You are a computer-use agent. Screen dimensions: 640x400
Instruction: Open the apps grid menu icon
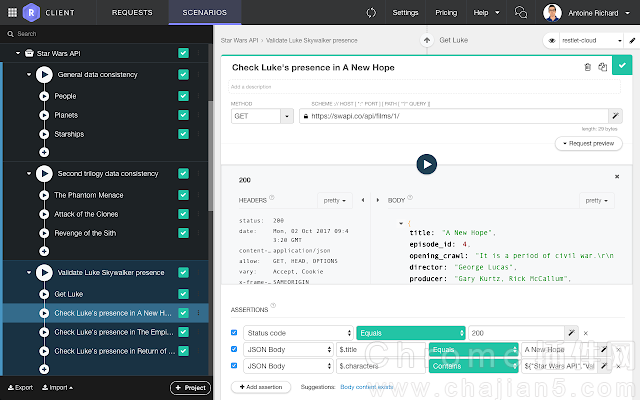(13, 13)
